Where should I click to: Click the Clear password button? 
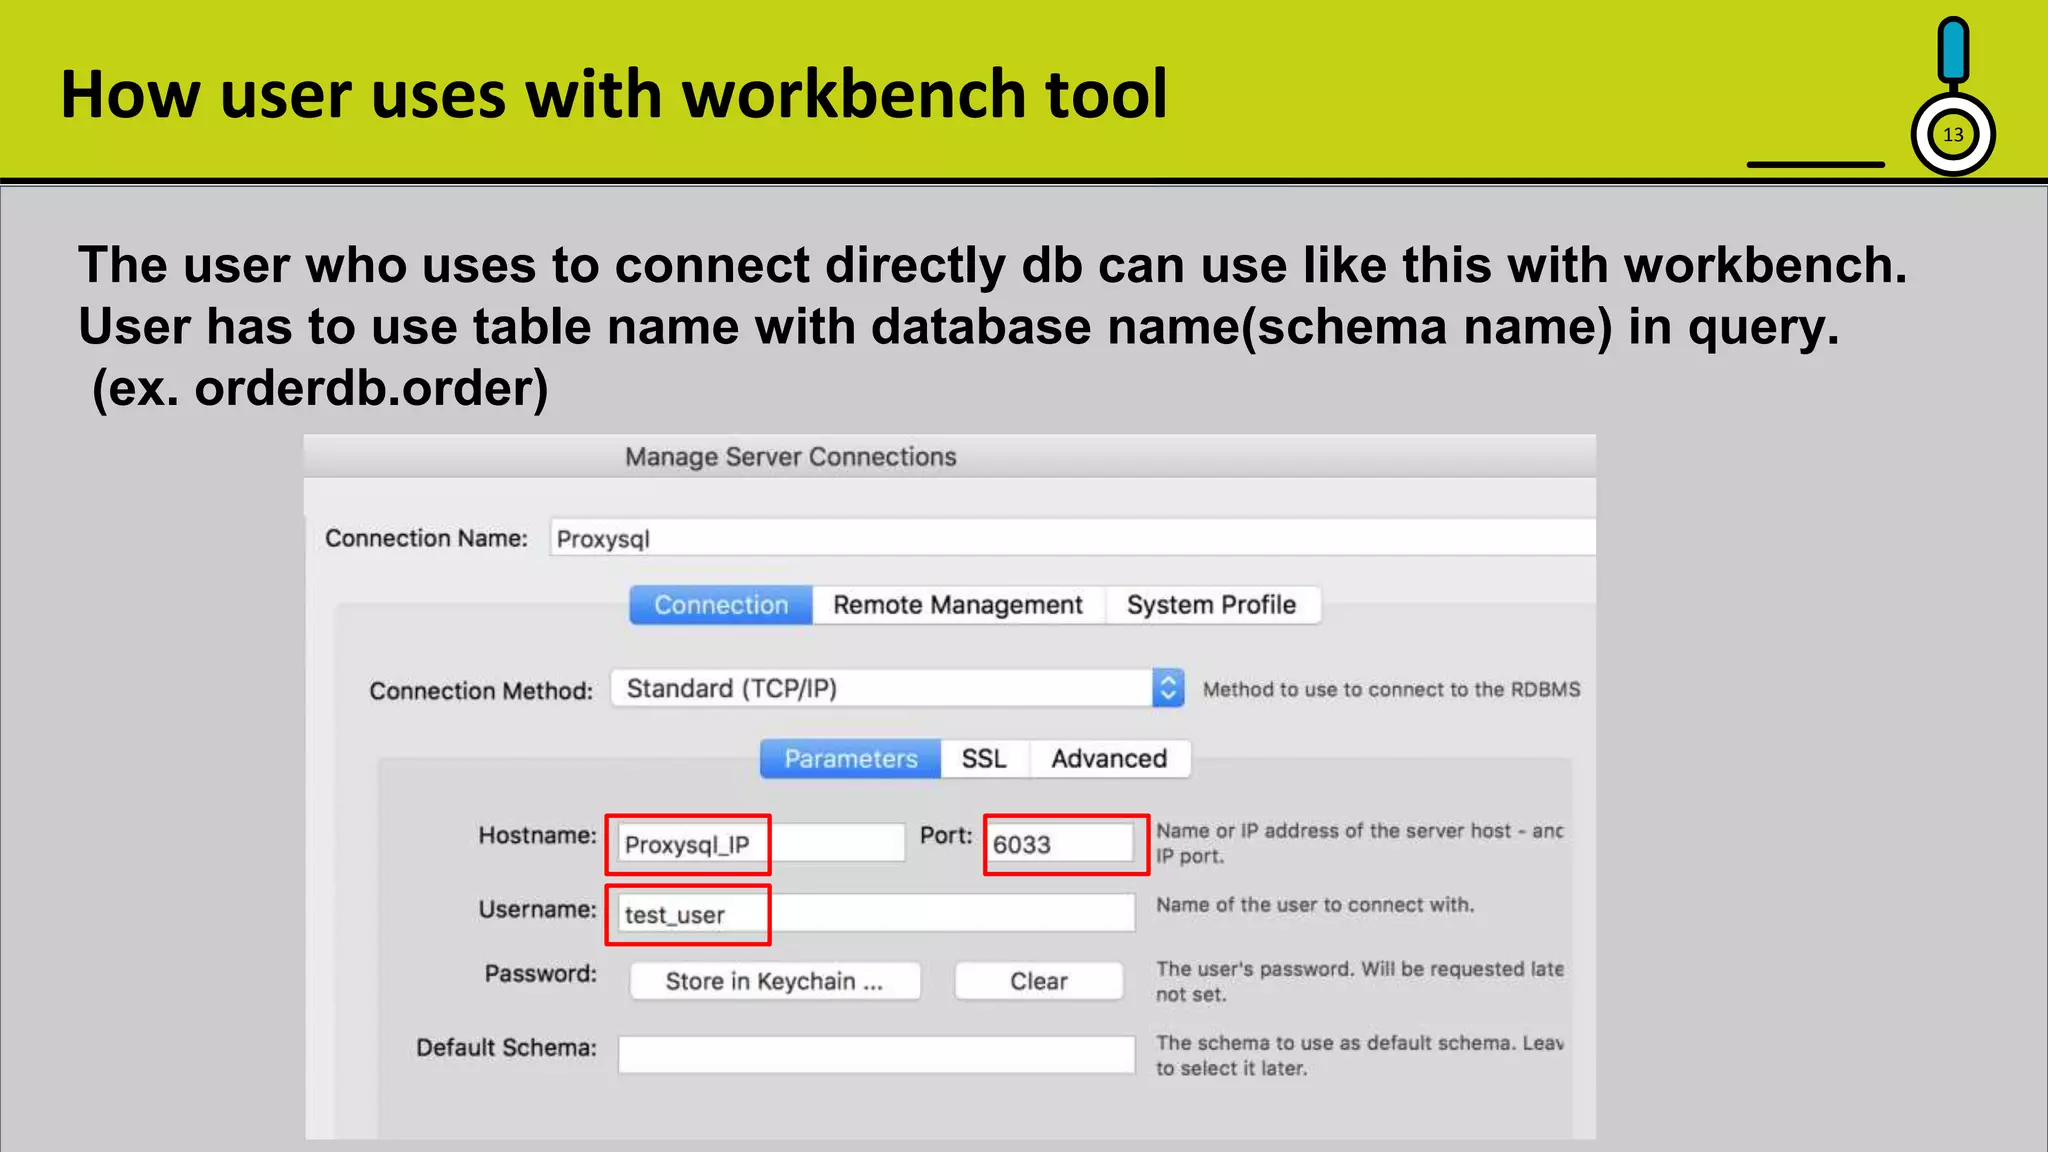tap(1039, 981)
